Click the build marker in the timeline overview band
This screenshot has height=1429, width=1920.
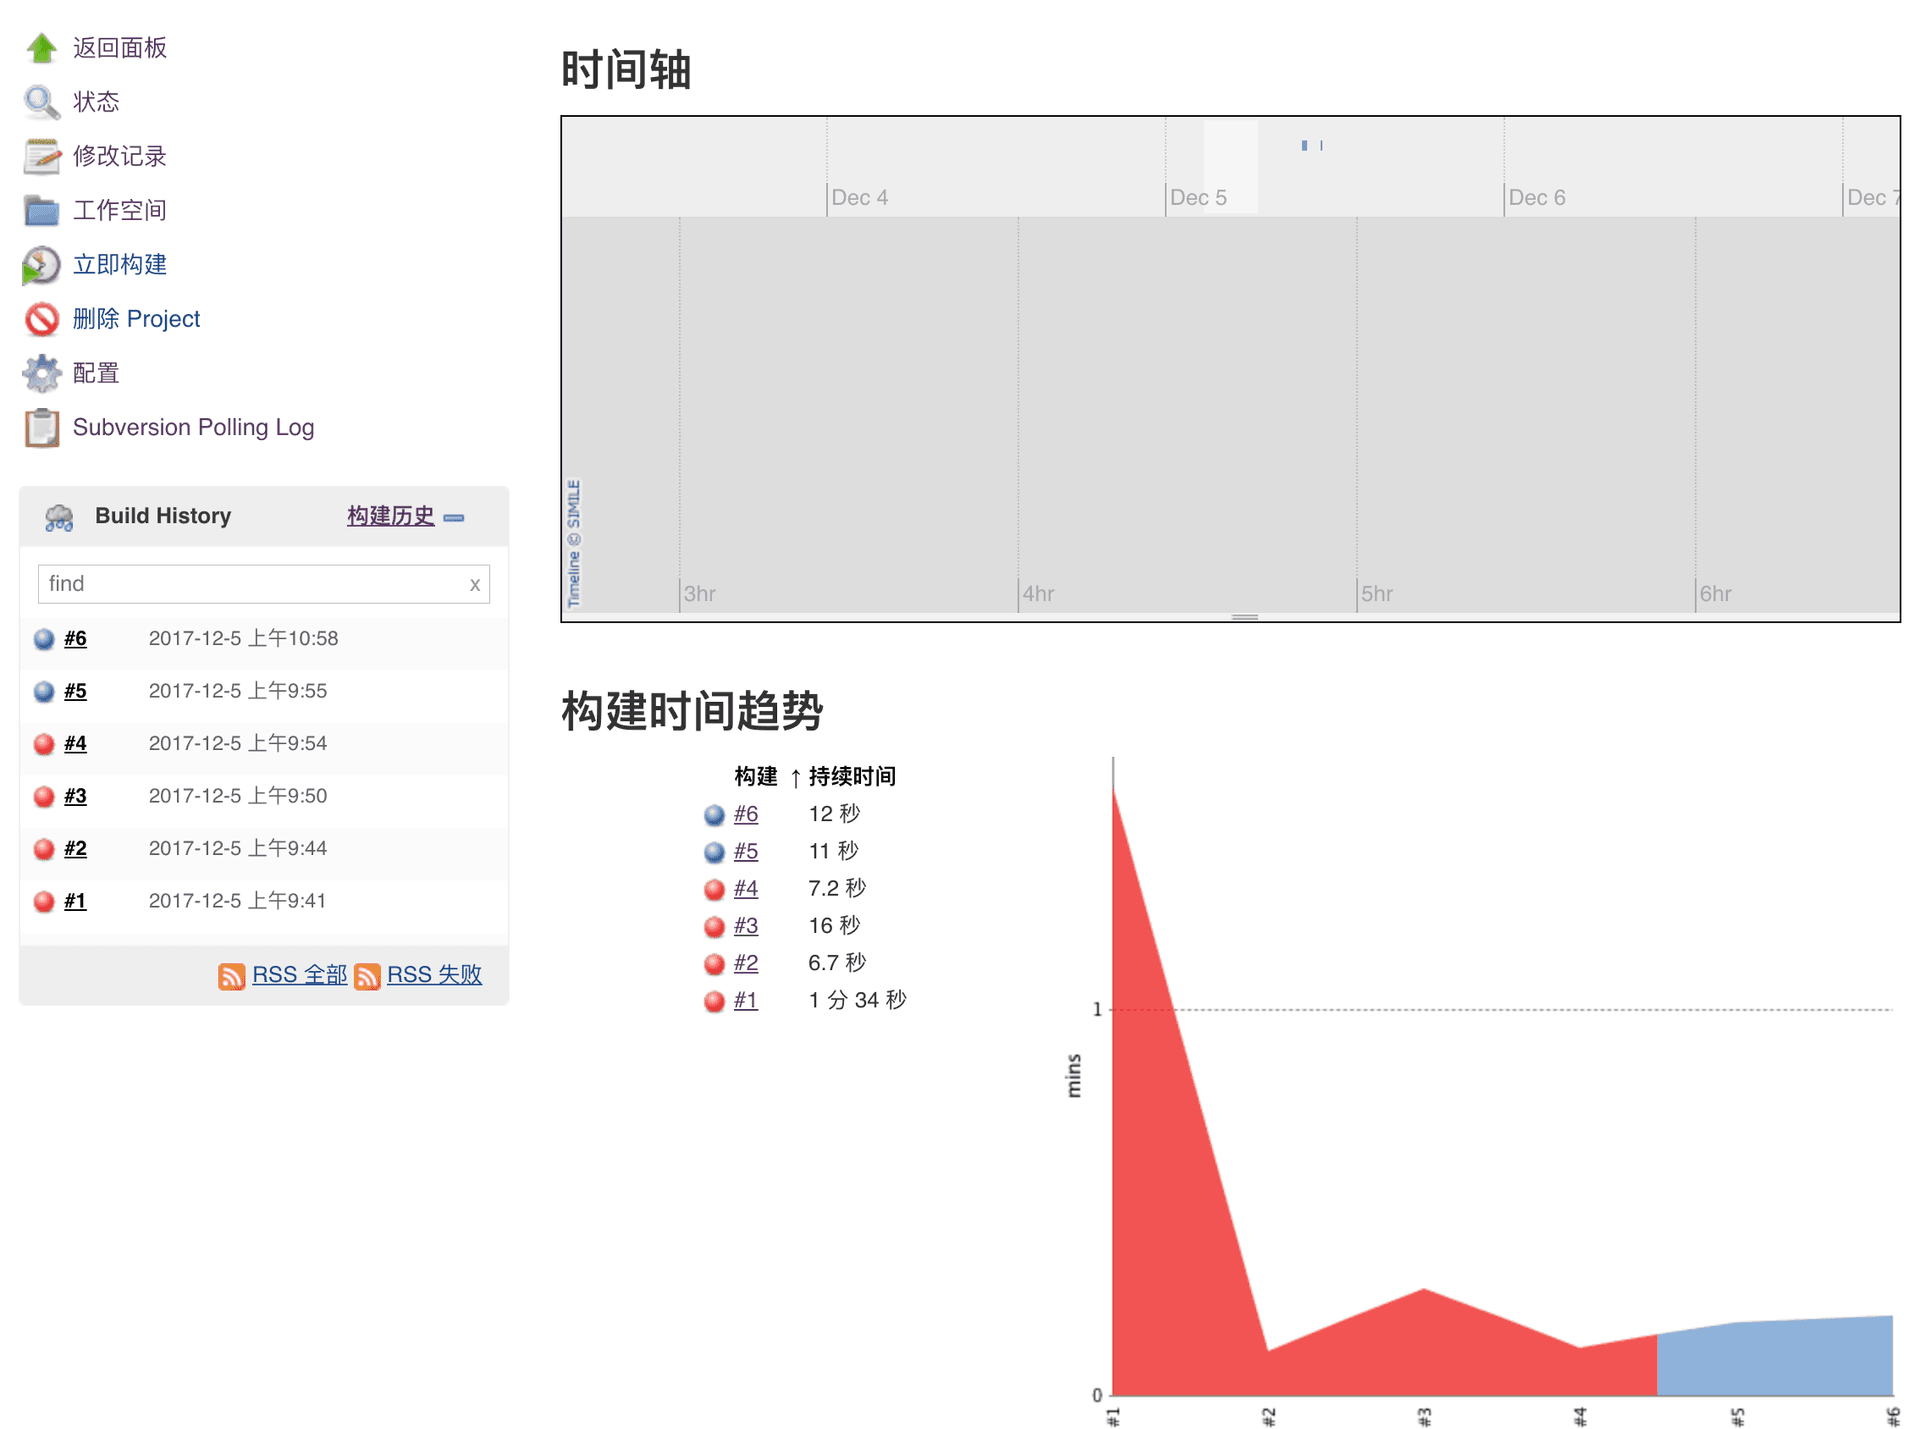(x=1304, y=146)
